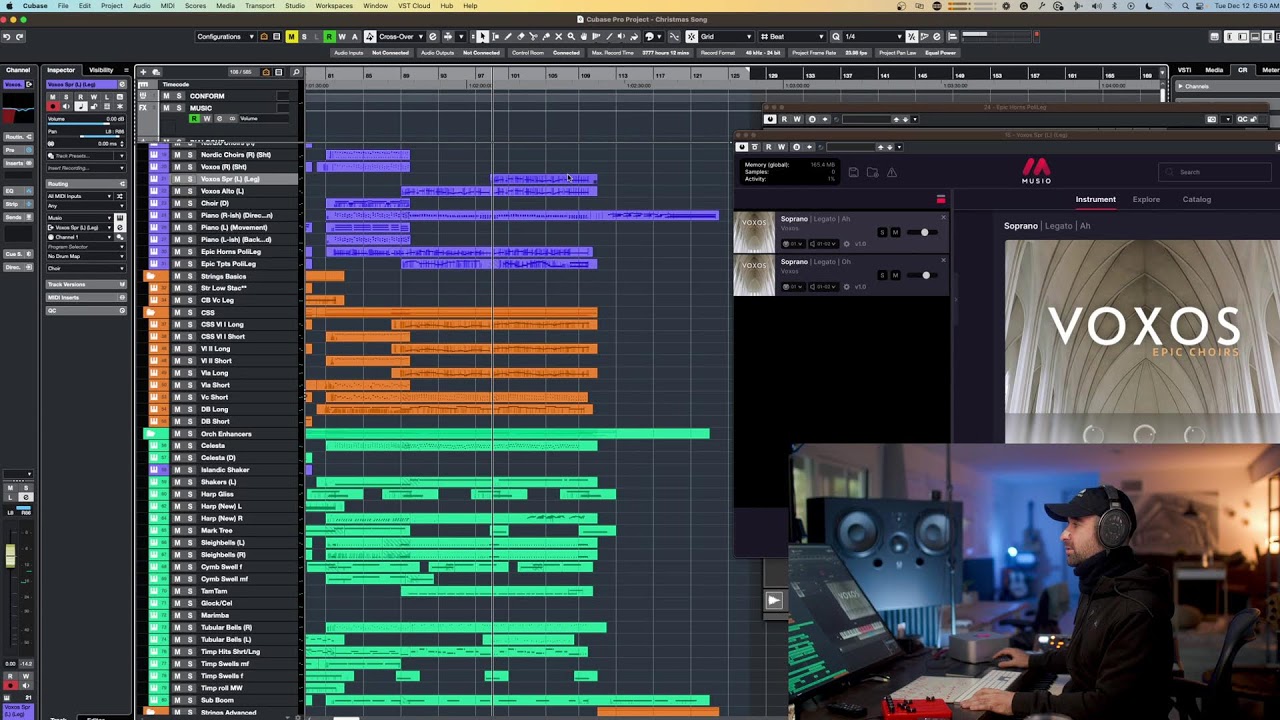Open the Musio load folder icon
This screenshot has height=720, width=1280.
873,172
